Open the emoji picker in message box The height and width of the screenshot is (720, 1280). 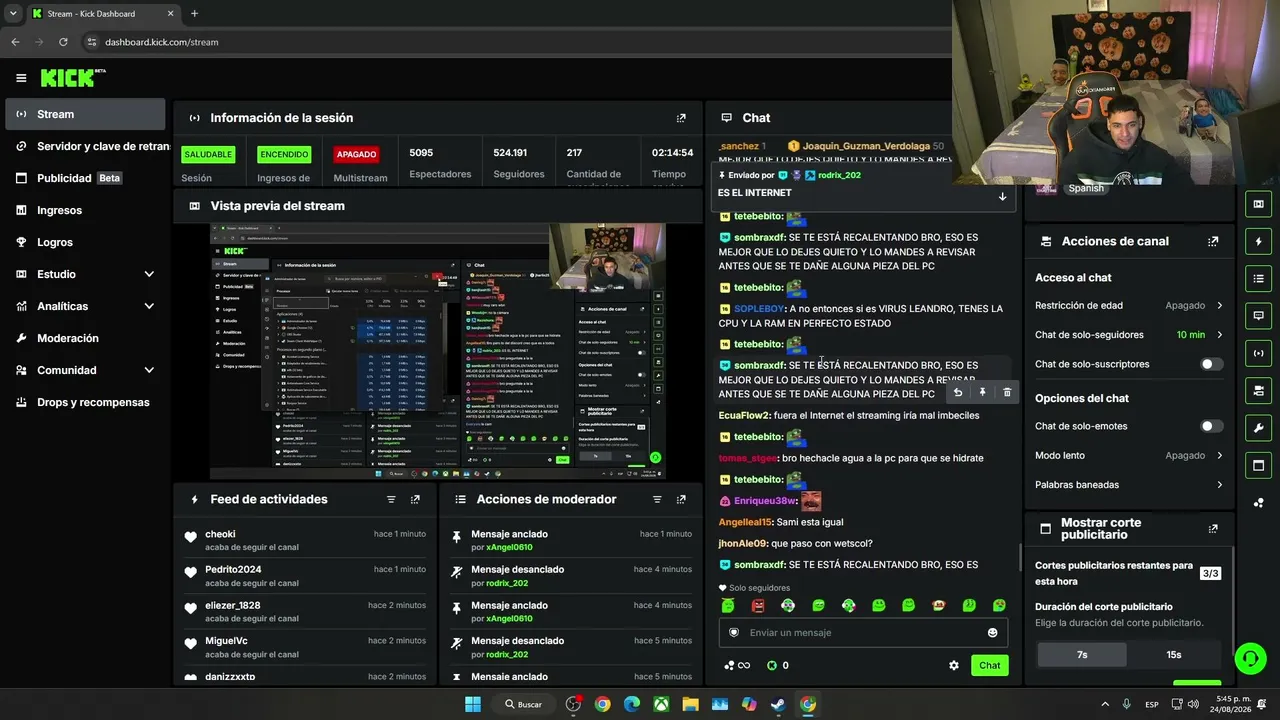coord(992,633)
